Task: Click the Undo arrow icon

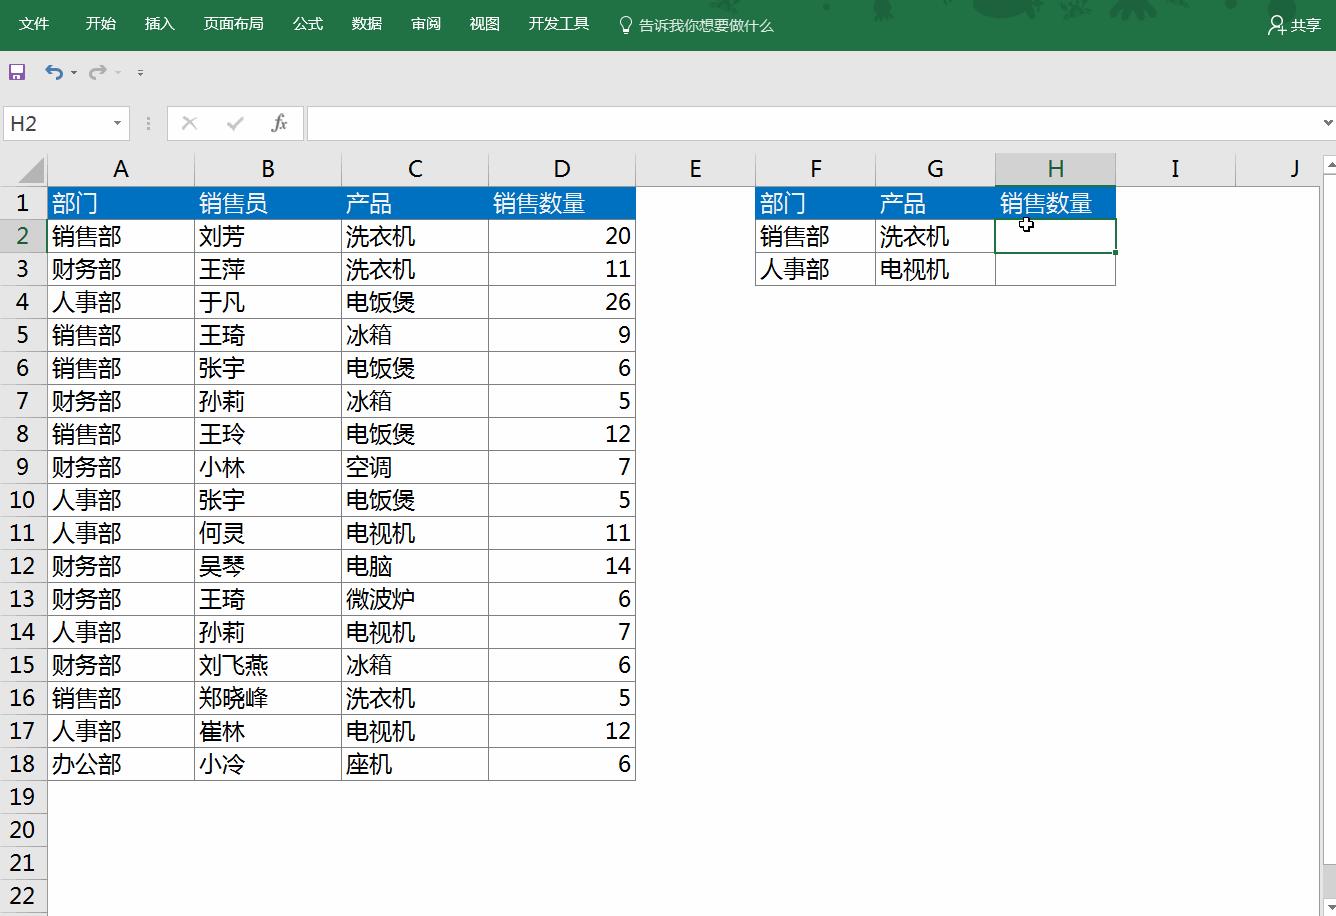Action: pyautogui.click(x=52, y=71)
